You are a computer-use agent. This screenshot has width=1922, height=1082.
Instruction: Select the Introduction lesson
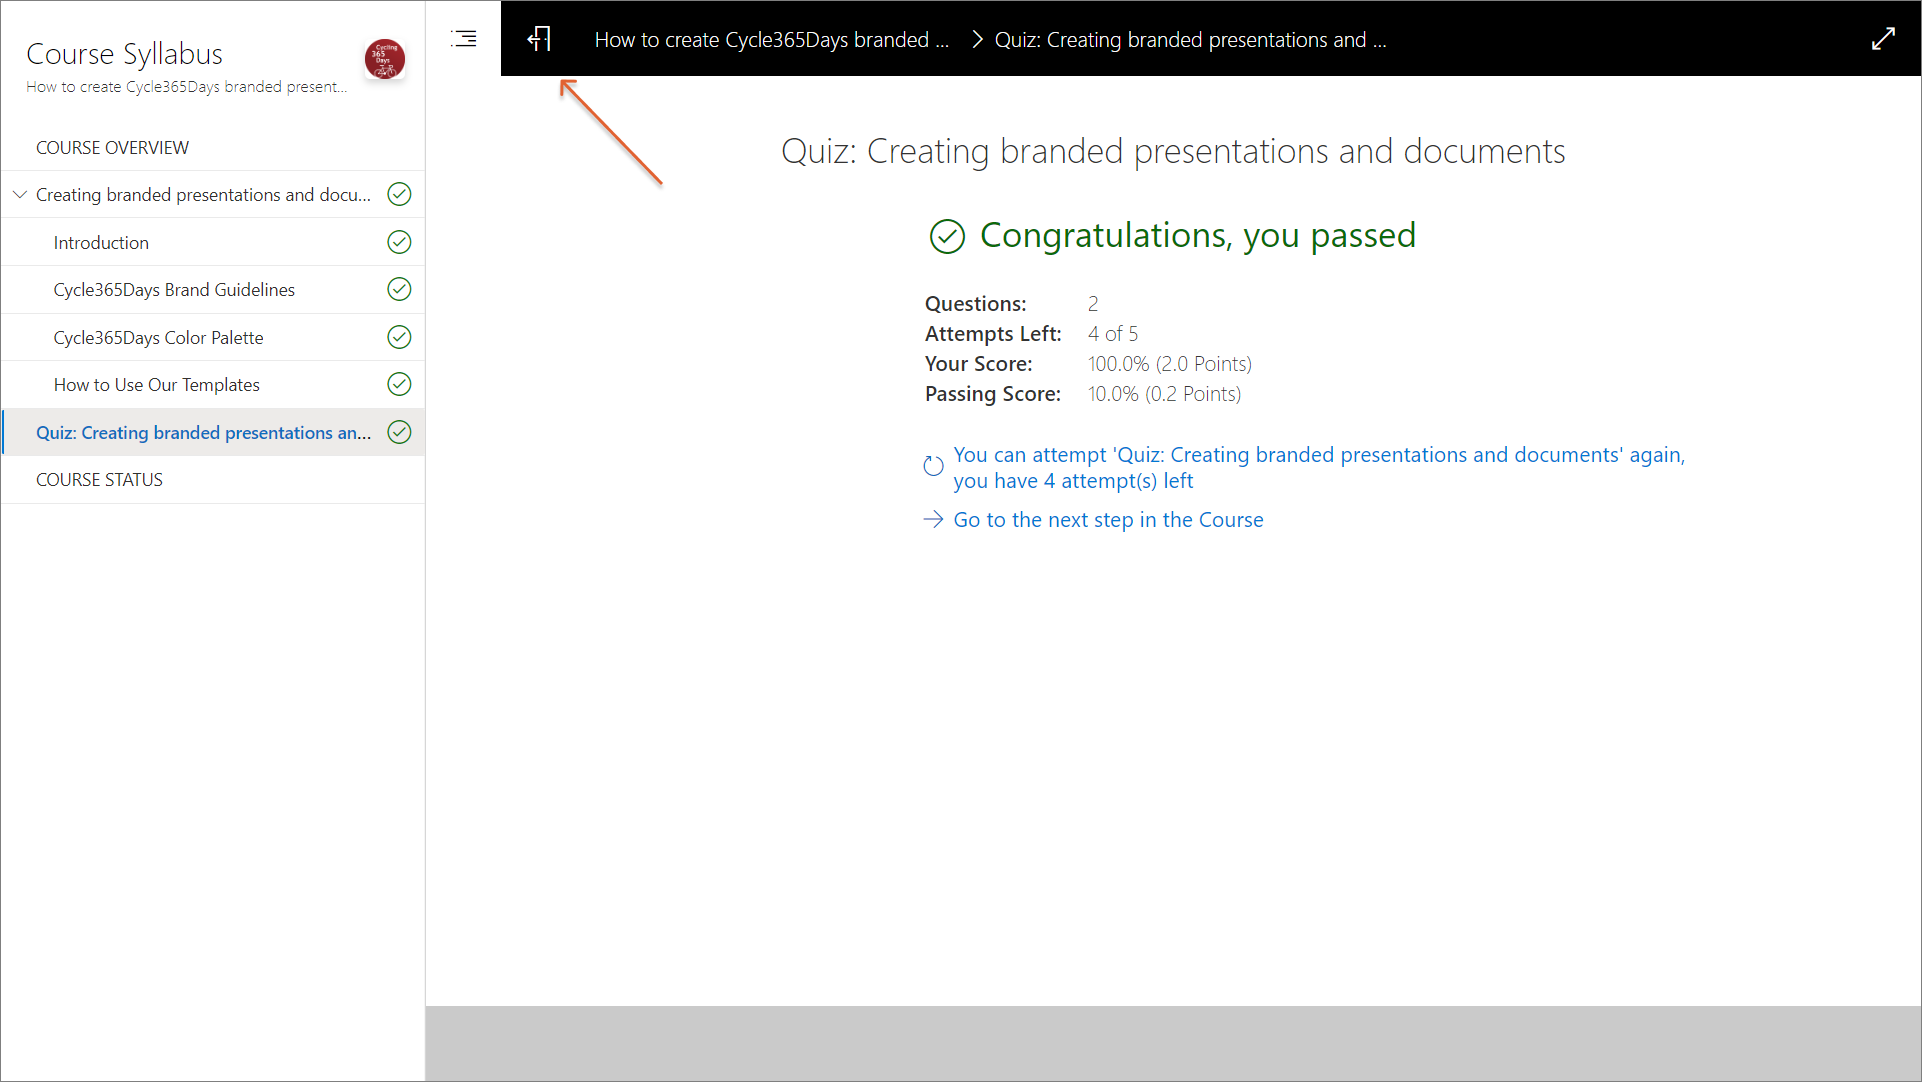click(101, 242)
